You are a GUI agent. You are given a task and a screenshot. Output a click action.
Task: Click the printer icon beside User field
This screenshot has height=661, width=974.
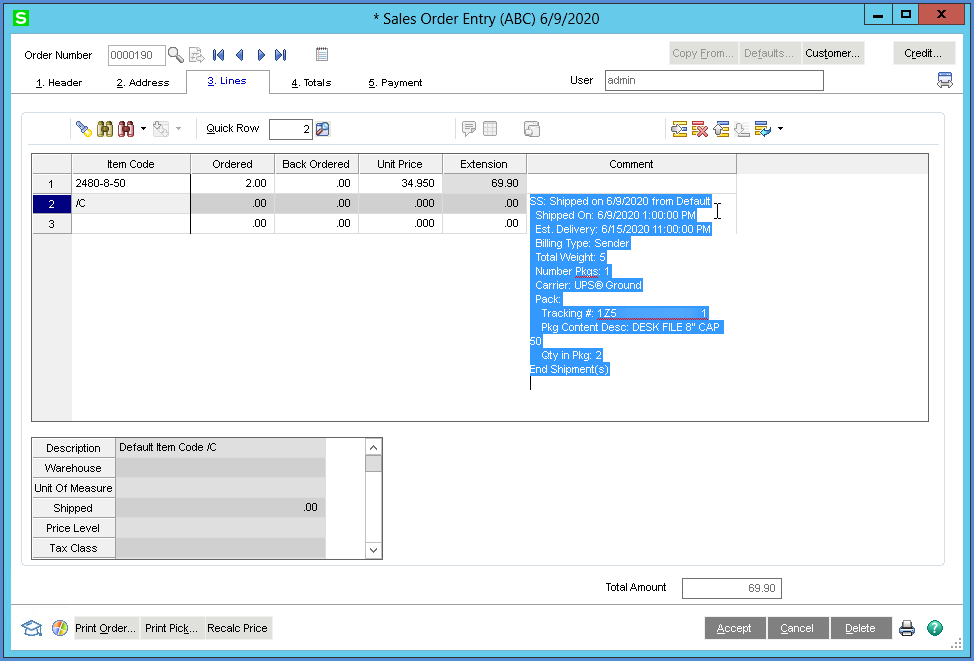point(945,80)
